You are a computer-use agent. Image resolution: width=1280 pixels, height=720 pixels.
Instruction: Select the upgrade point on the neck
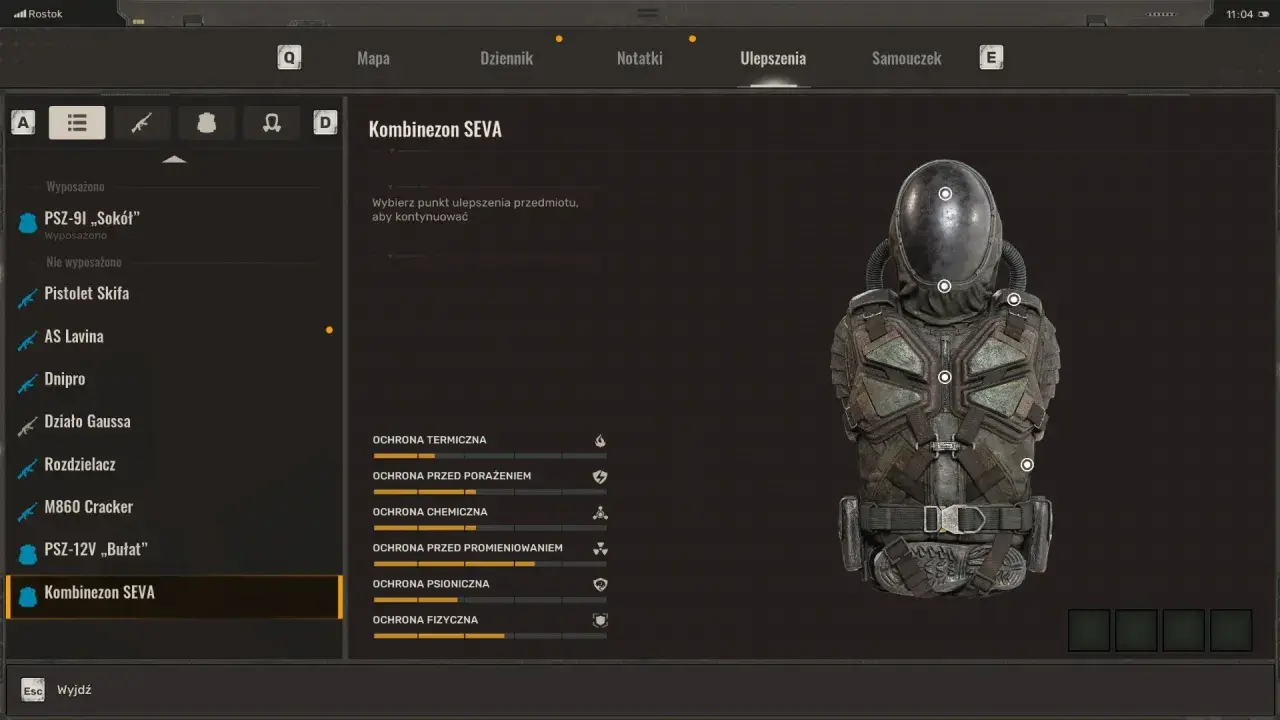[x=944, y=286]
